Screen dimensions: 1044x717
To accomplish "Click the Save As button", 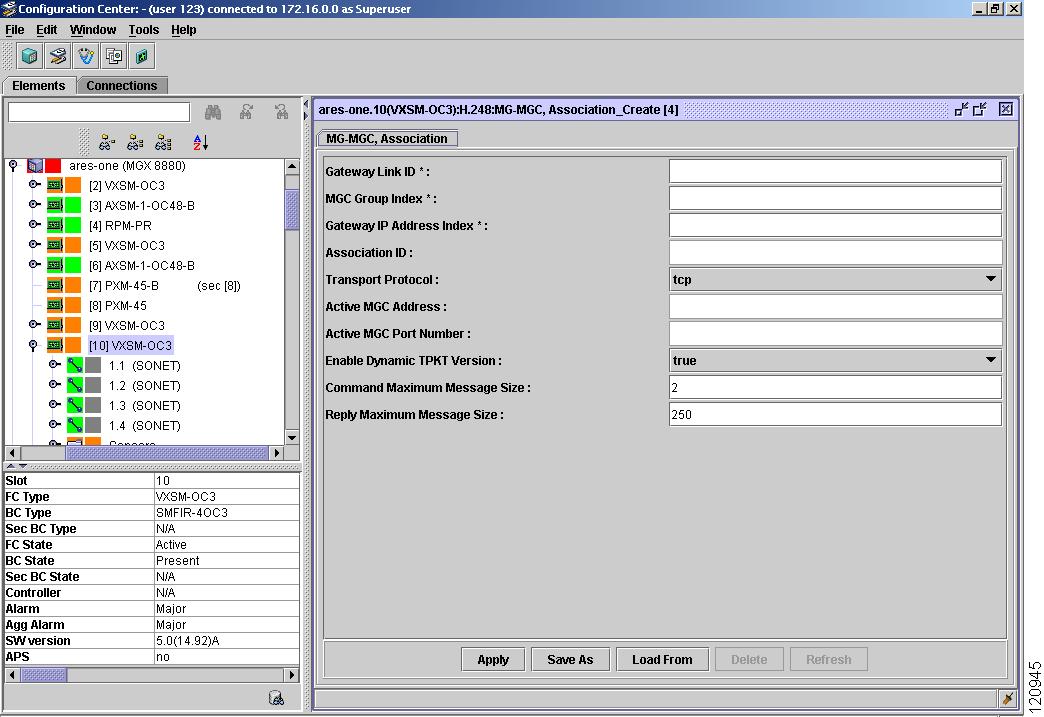I will 570,660.
